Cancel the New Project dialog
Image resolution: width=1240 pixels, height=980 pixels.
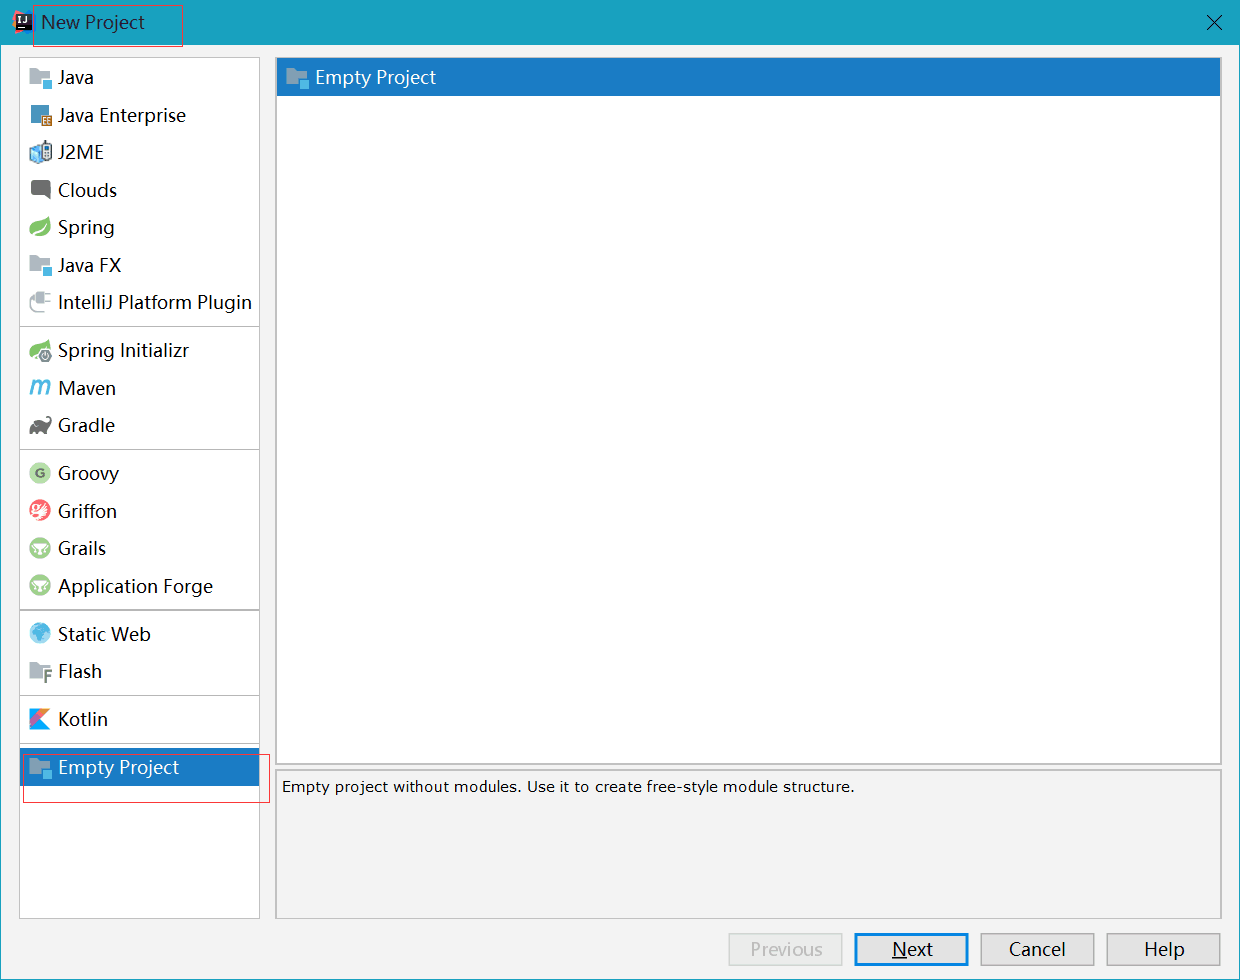pyautogui.click(x=1037, y=949)
